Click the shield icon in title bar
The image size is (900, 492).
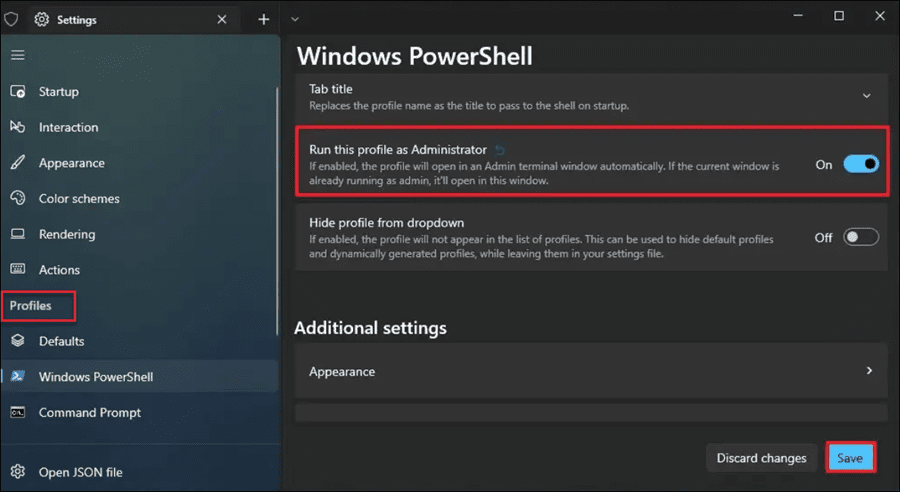pos(11,19)
